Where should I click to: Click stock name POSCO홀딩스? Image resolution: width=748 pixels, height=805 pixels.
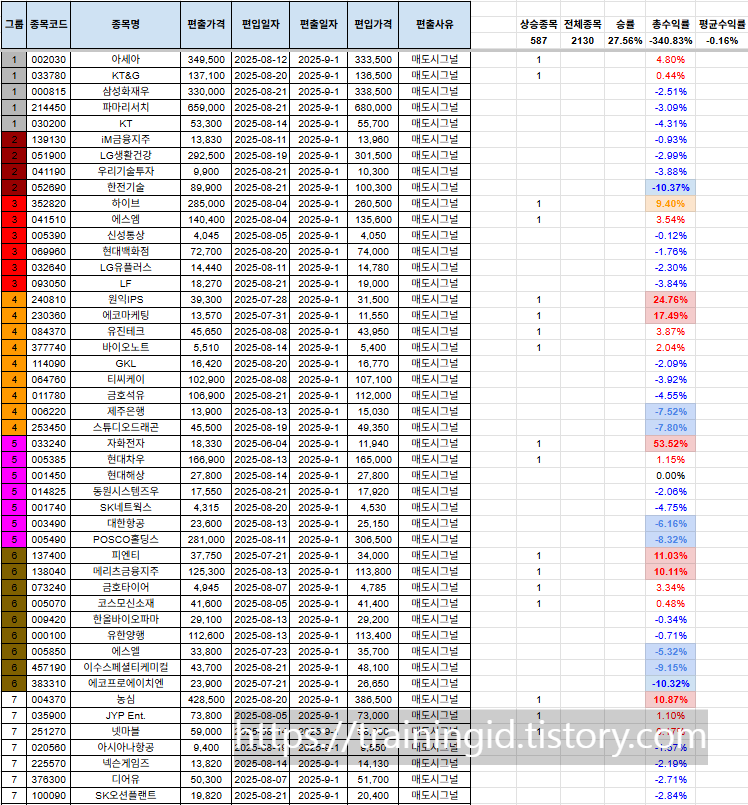pyautogui.click(x=125, y=540)
